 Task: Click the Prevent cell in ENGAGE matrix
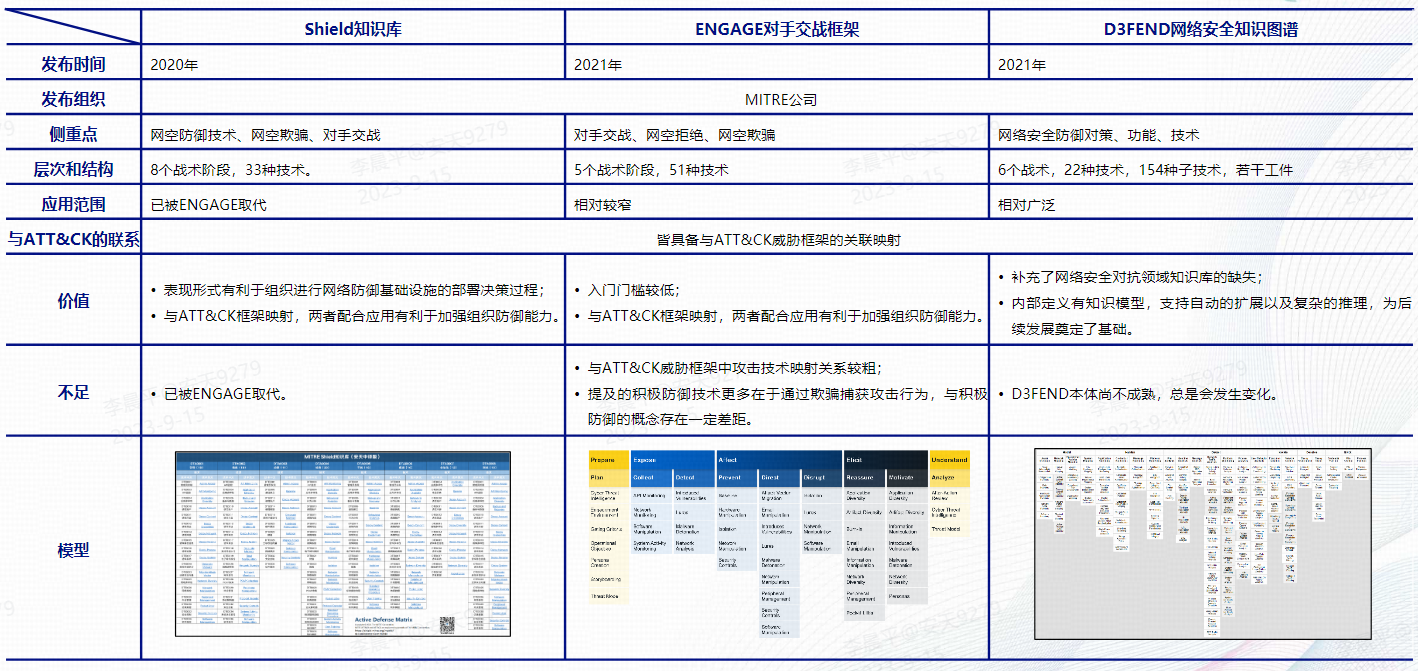point(737,478)
